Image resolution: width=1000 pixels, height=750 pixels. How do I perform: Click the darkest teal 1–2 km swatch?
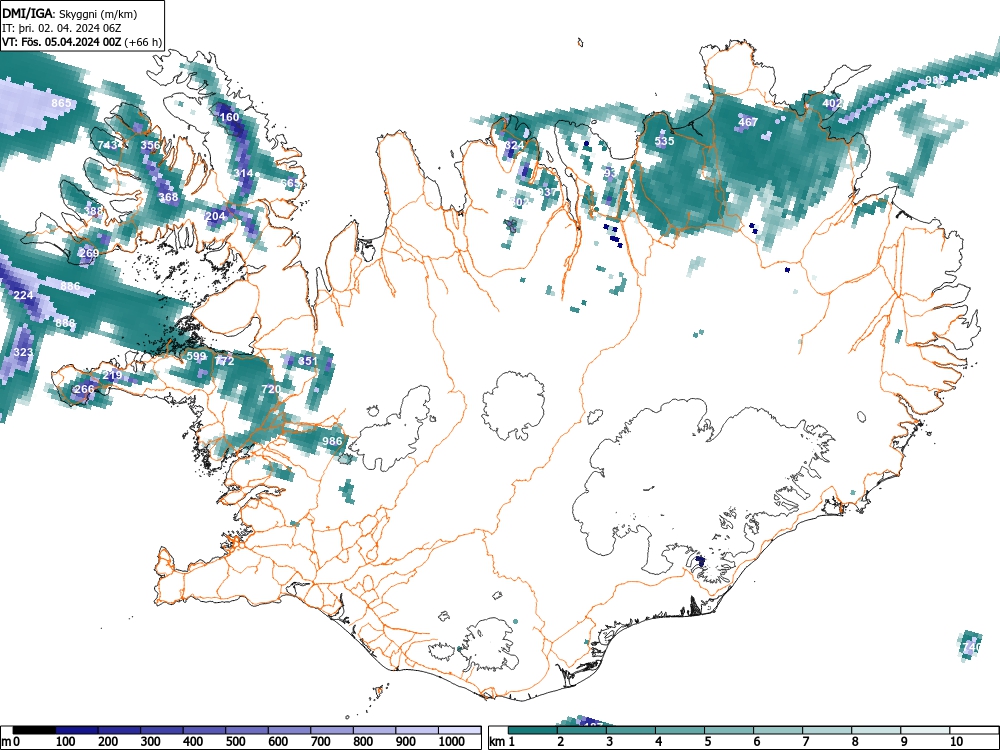pyautogui.click(x=533, y=730)
